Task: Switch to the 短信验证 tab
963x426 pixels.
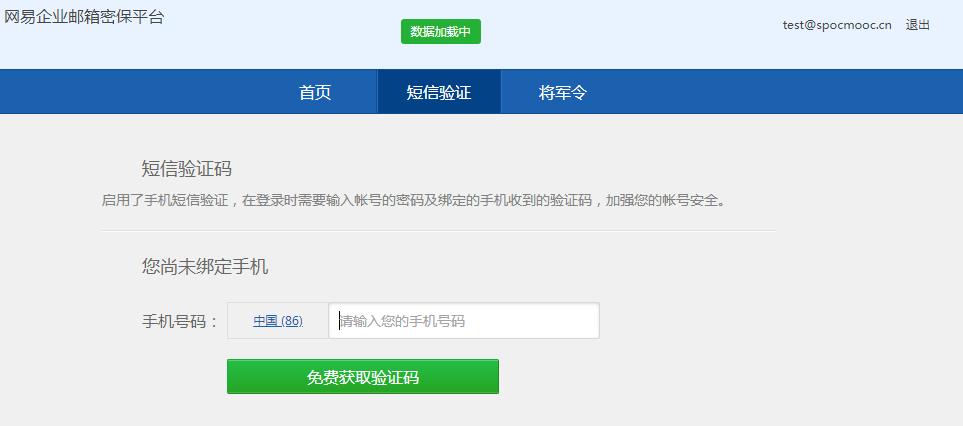Action: tap(438, 93)
